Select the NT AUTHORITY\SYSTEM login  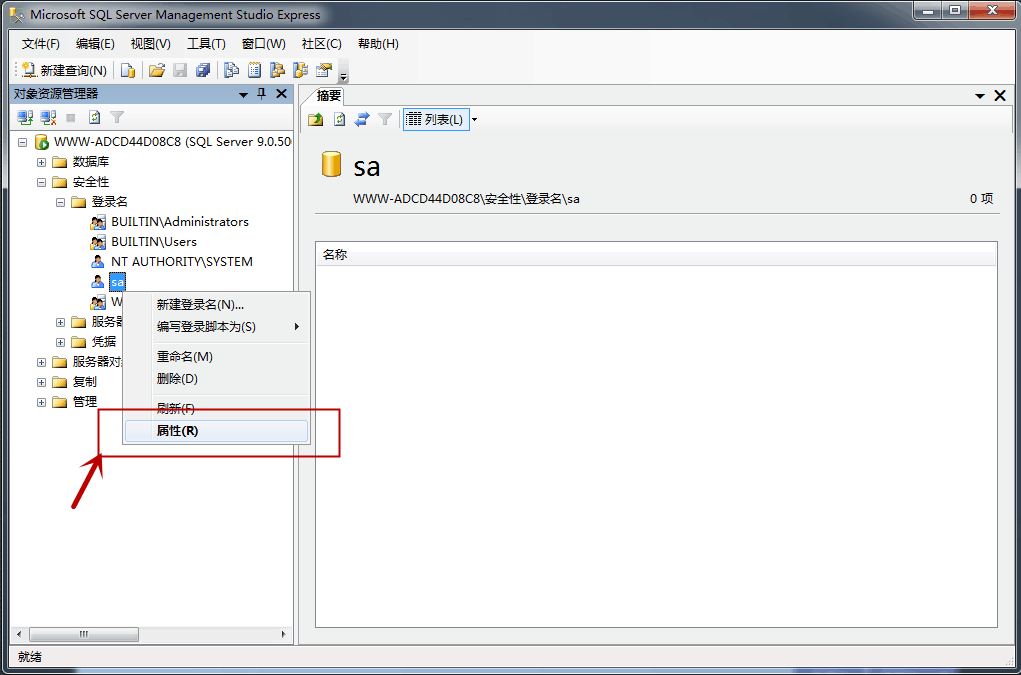(x=182, y=262)
